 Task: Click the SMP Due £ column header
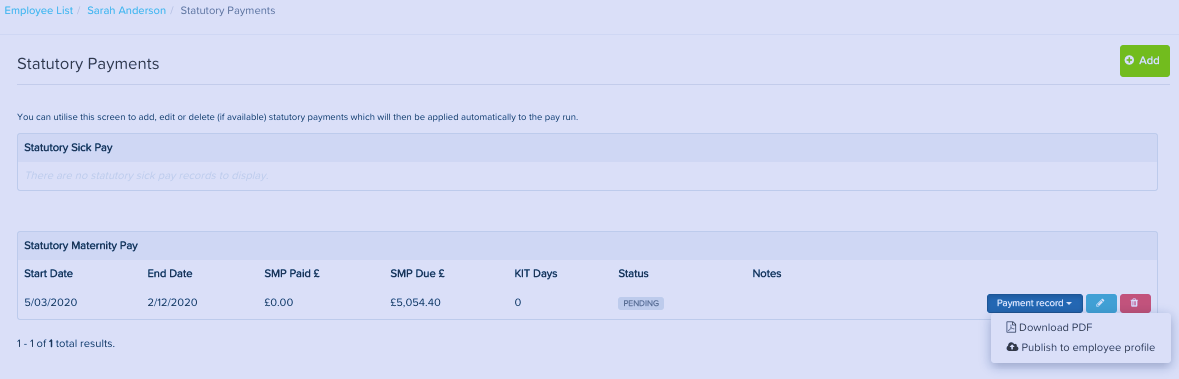point(419,274)
